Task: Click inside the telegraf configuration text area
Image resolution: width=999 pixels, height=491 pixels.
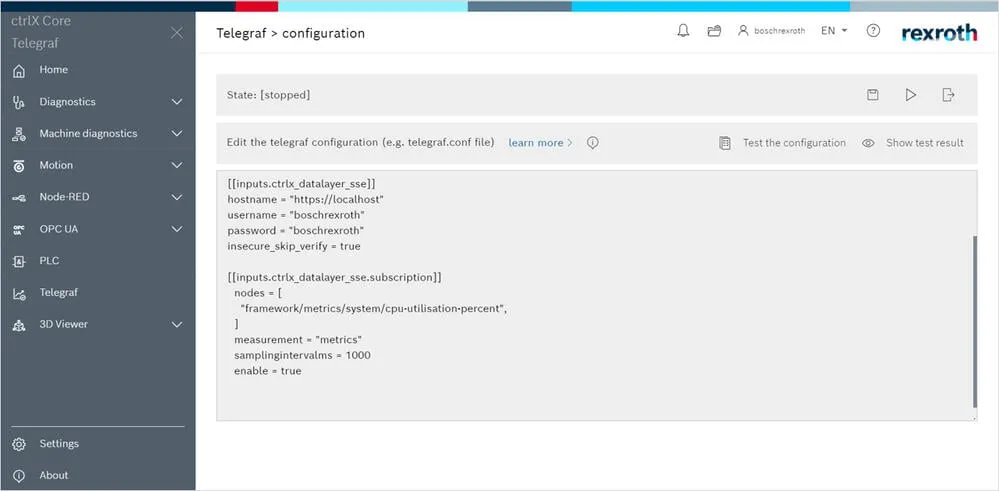Action: [x=596, y=295]
